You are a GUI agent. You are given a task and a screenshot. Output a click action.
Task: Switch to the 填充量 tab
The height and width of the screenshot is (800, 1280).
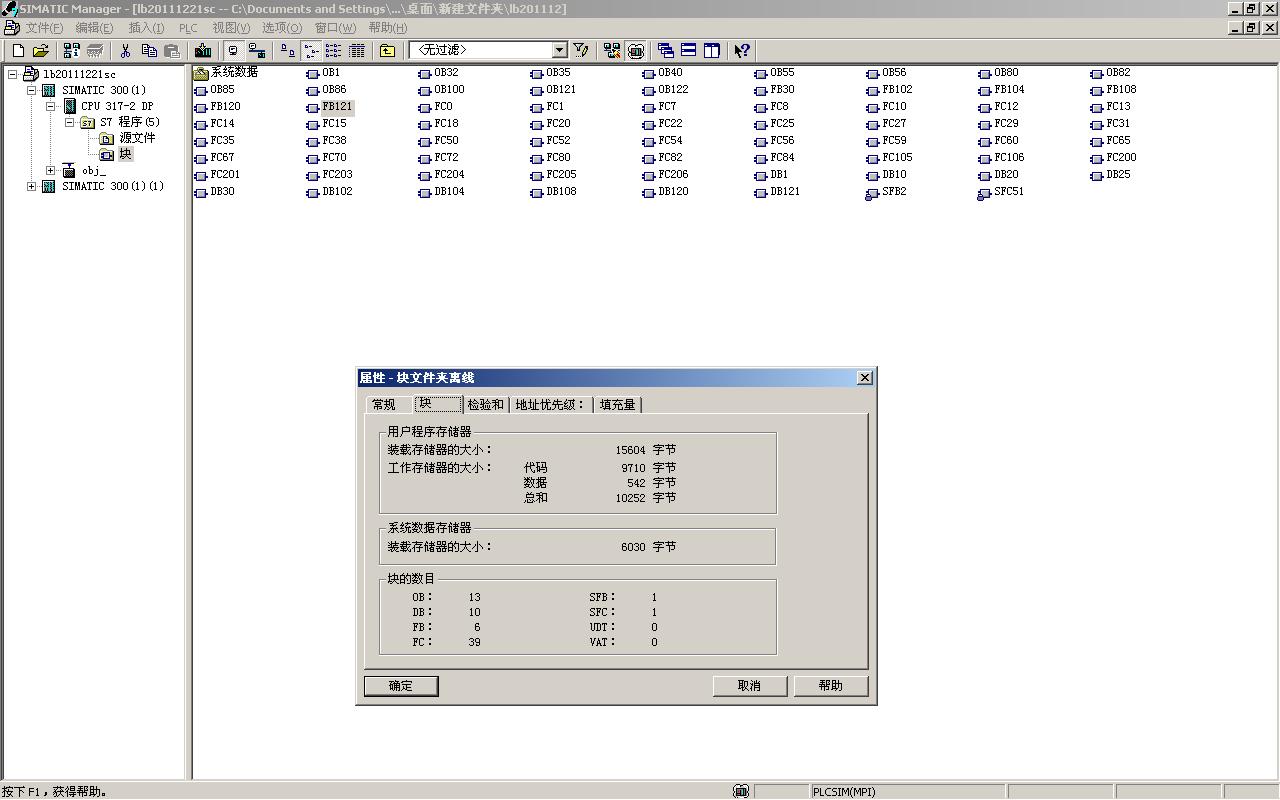[x=618, y=405]
